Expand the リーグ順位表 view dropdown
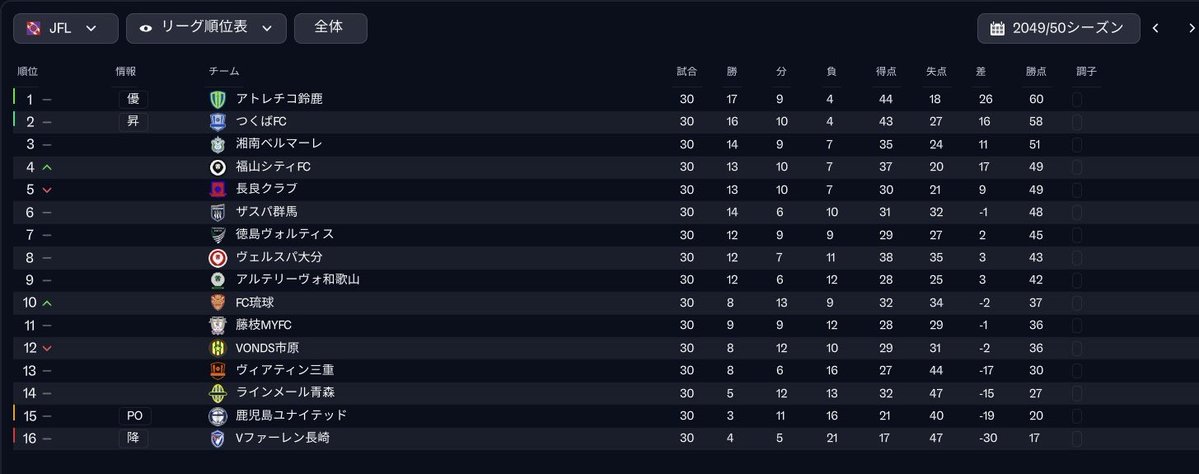The width and height of the screenshot is (1199, 474). pos(206,28)
